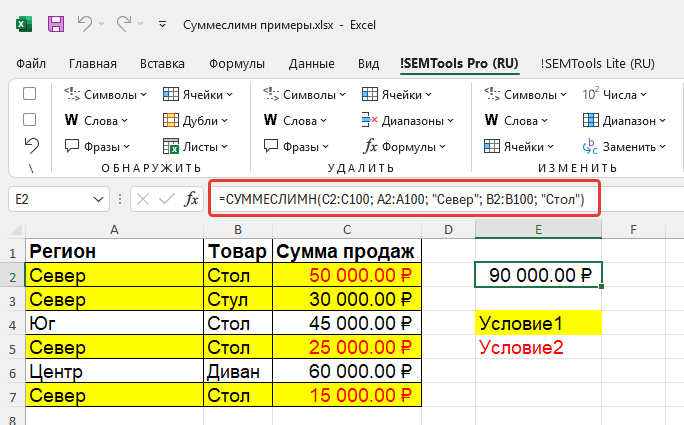Customize the Quick Access Toolbar
This screenshot has width=684, height=425.
(162, 24)
